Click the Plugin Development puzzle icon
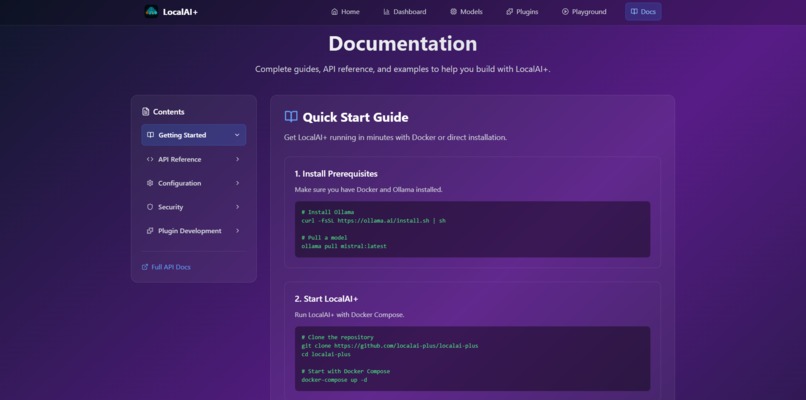Image resolution: width=806 pixels, height=400 pixels. tap(150, 231)
